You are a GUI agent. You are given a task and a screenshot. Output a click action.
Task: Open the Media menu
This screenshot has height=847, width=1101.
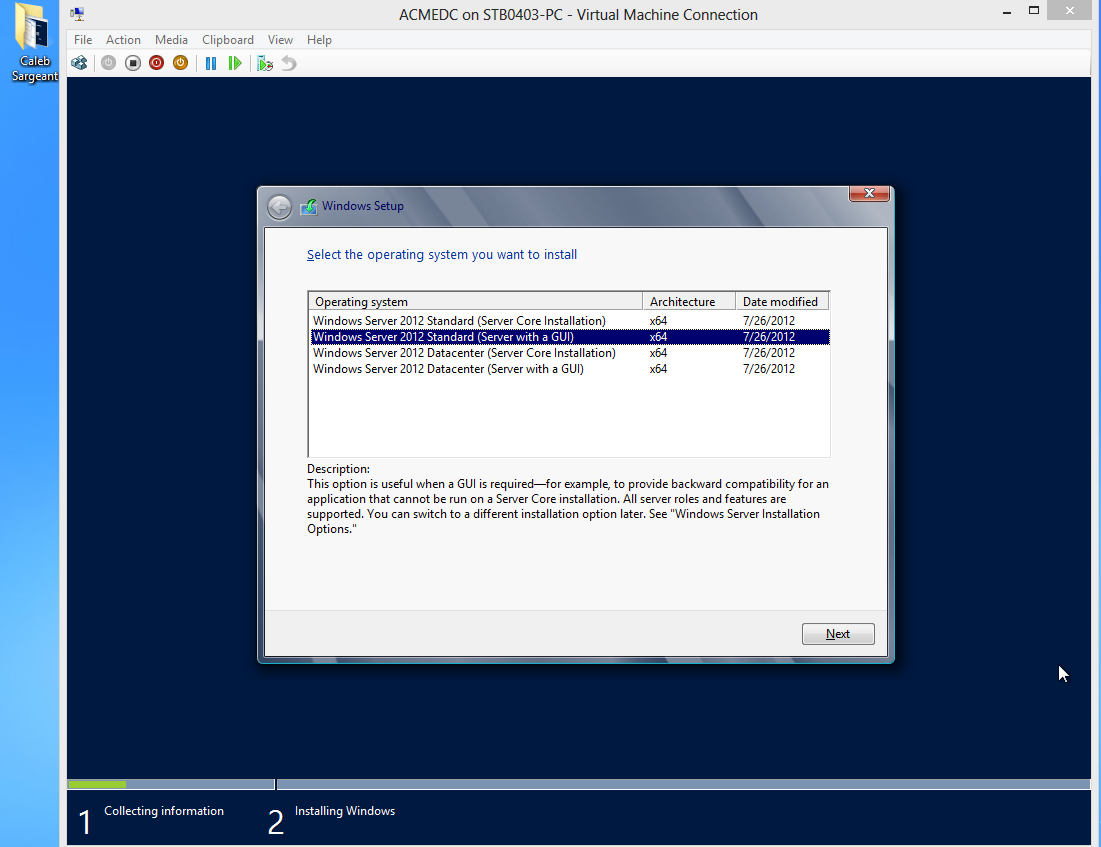(x=171, y=40)
